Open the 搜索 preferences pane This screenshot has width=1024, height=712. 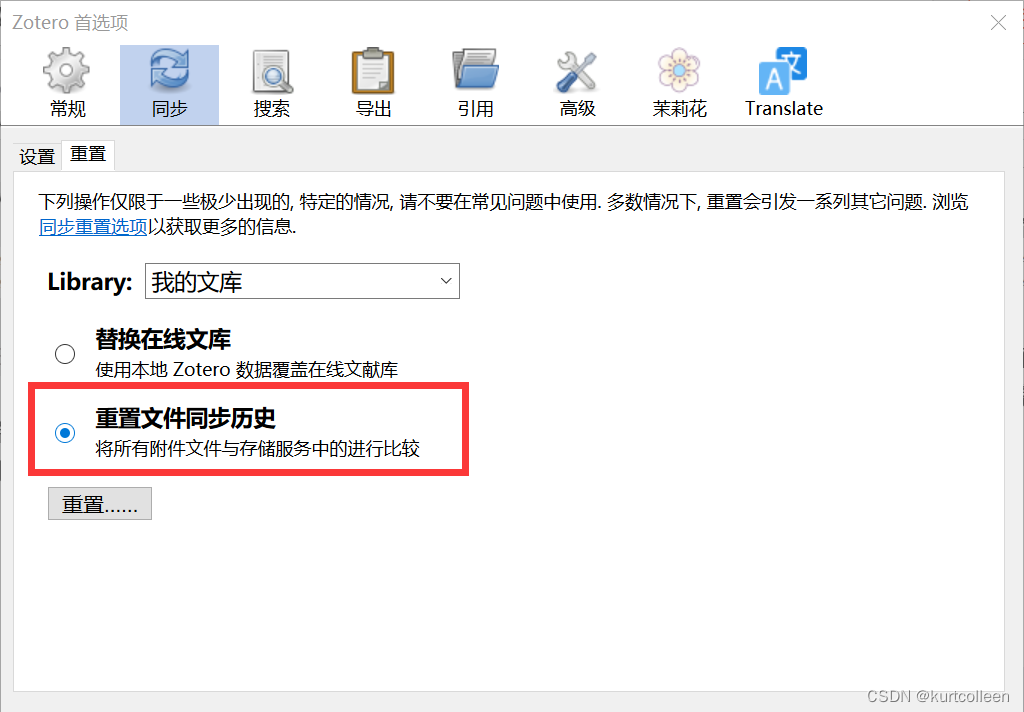(271, 80)
